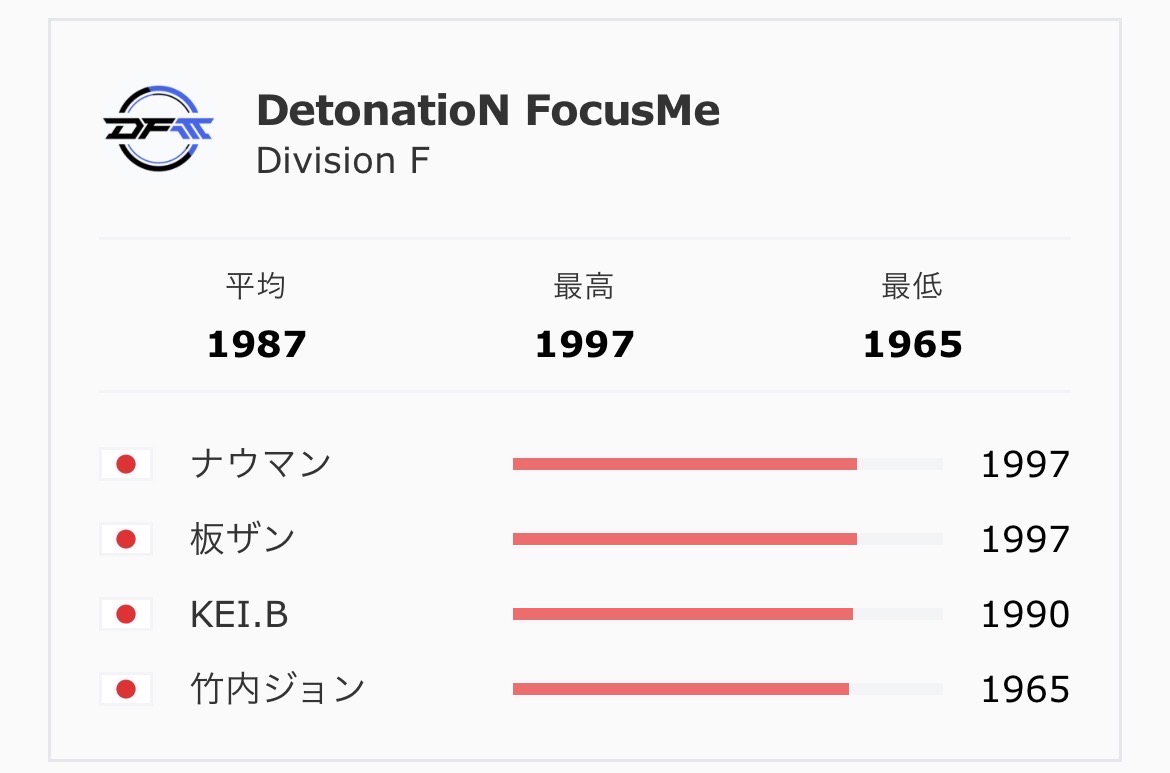Click the rating bar for KEI.B
Viewport: 1170px width, 773px height.
(728, 614)
